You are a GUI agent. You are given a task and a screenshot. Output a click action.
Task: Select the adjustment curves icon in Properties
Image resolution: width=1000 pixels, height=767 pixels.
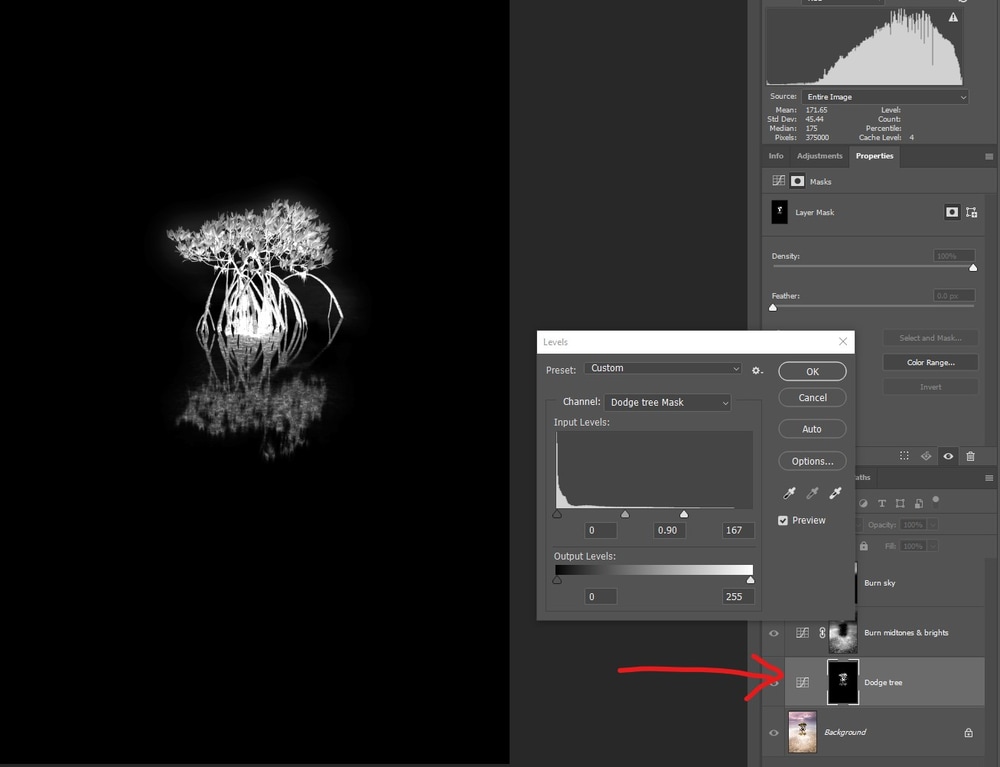coord(779,181)
